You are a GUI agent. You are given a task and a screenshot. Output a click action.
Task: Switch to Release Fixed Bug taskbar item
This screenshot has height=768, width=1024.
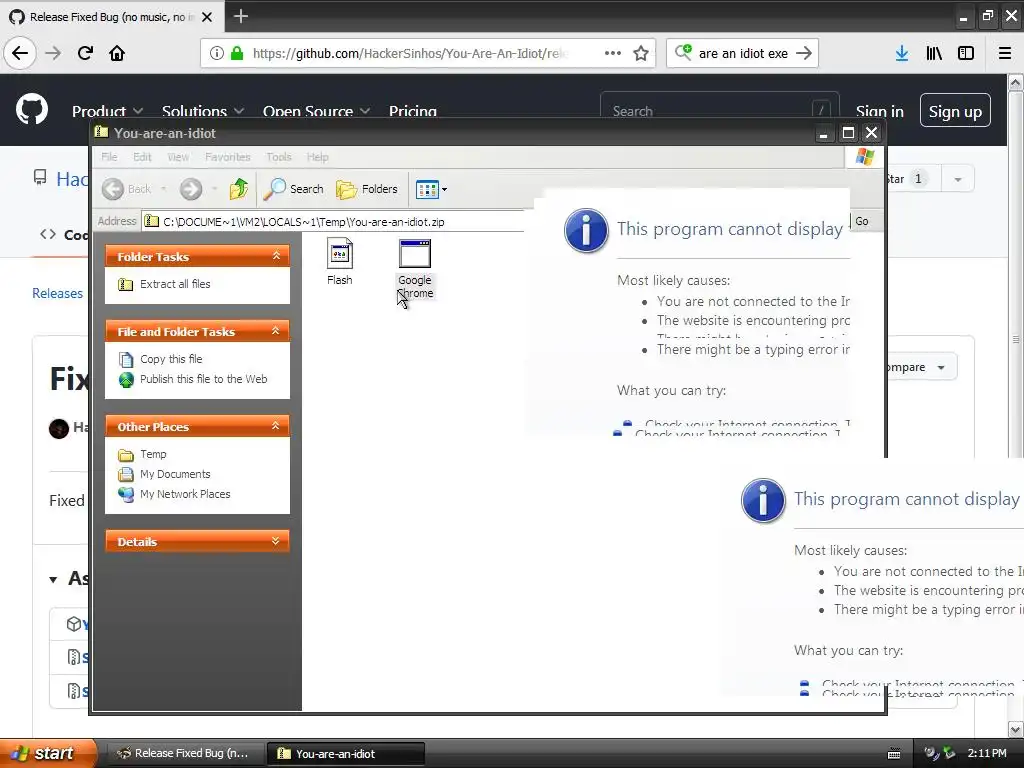[186, 753]
